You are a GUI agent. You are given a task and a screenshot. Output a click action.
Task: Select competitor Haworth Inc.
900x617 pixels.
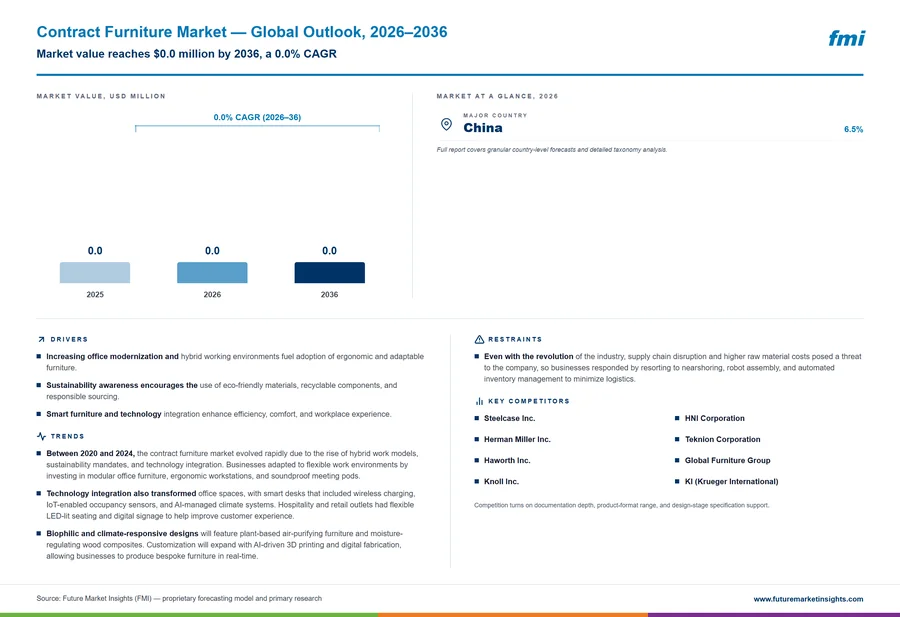(507, 460)
